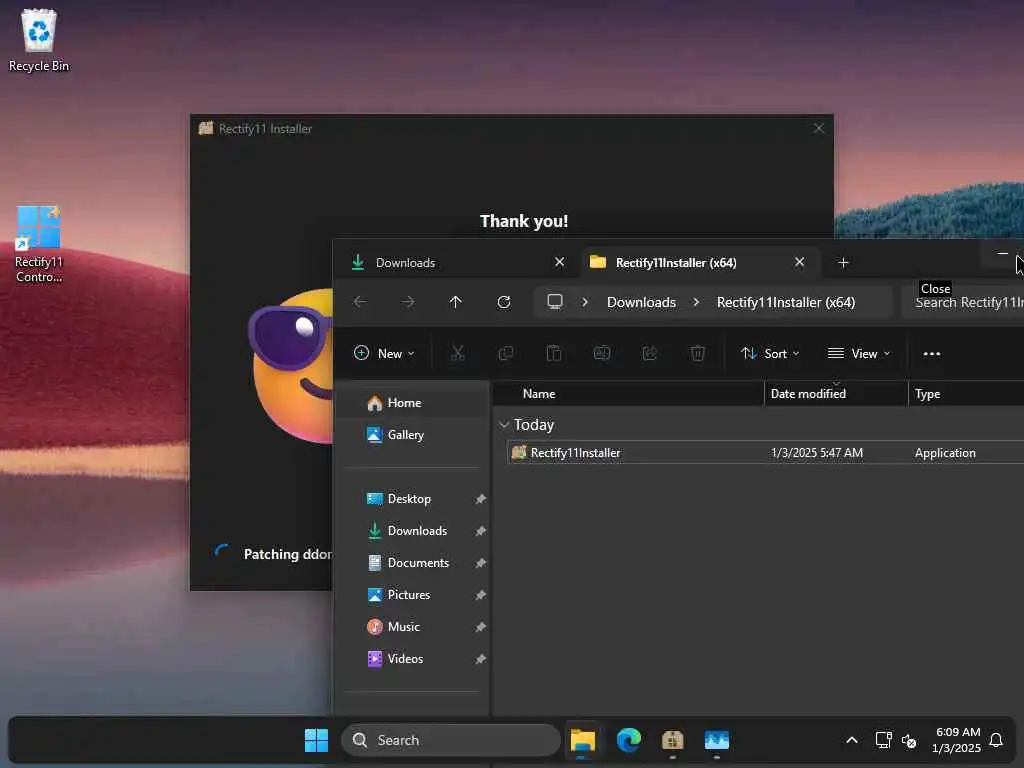Unpin Desktop using its pin icon
This screenshot has width=1024, height=768.
(x=481, y=499)
